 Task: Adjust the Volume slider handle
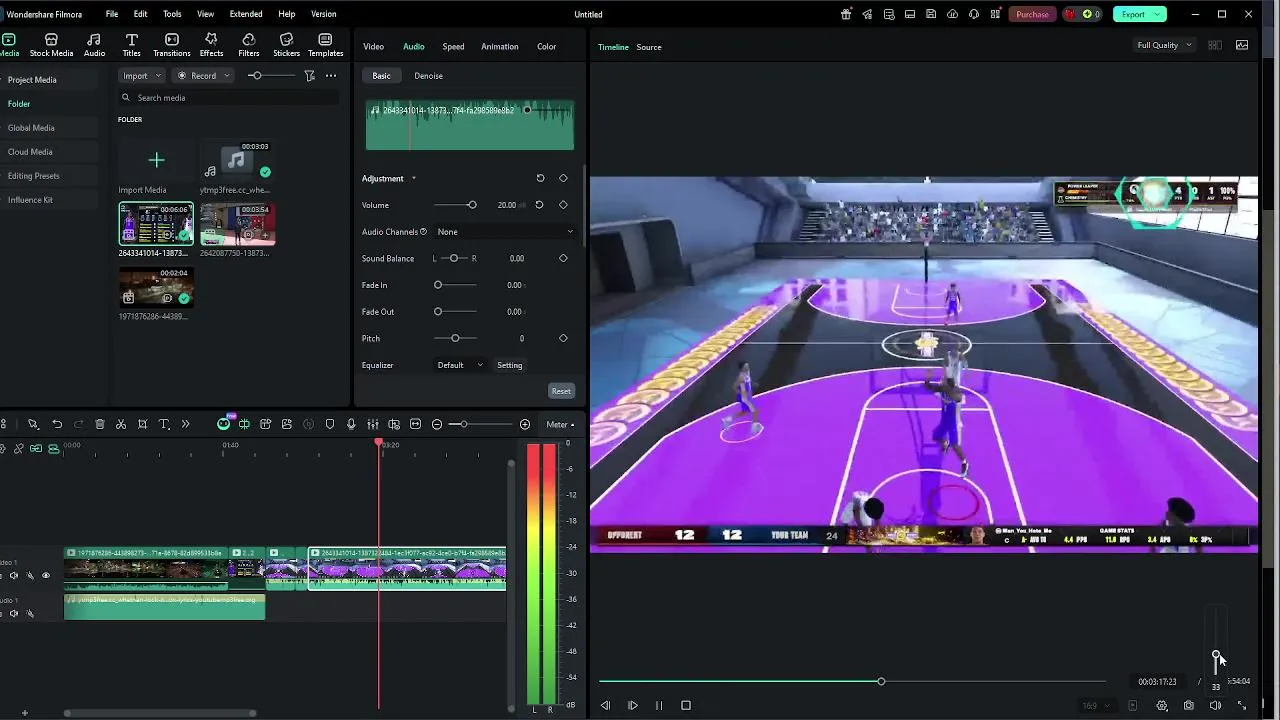click(472, 205)
